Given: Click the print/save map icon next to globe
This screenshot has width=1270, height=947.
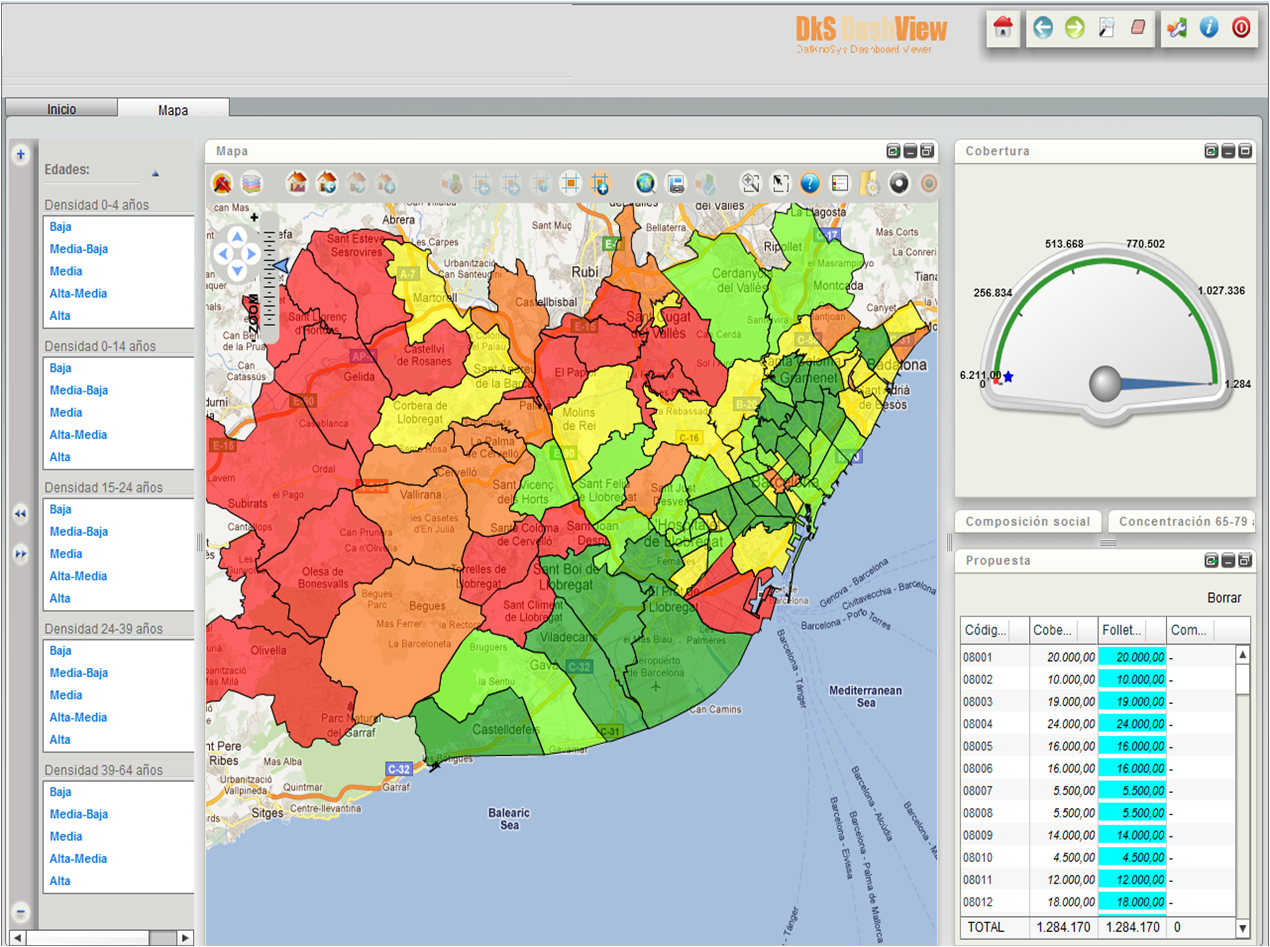Looking at the screenshot, I should pyautogui.click(x=675, y=183).
